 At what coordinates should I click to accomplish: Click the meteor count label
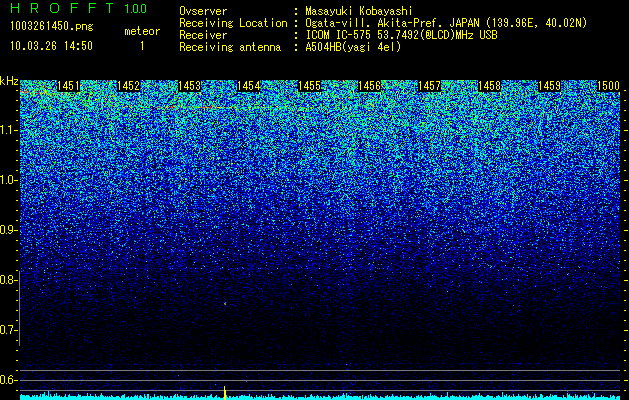tap(142, 31)
